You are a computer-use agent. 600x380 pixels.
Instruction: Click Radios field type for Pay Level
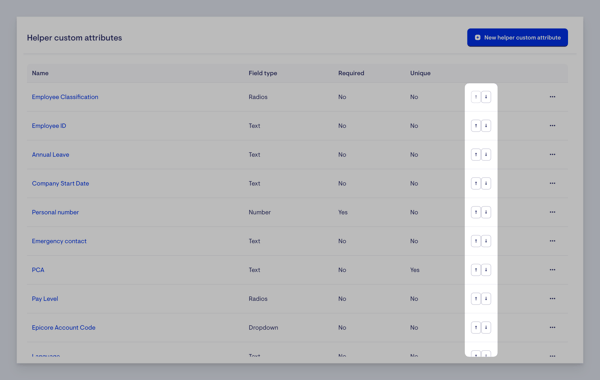[x=258, y=298]
